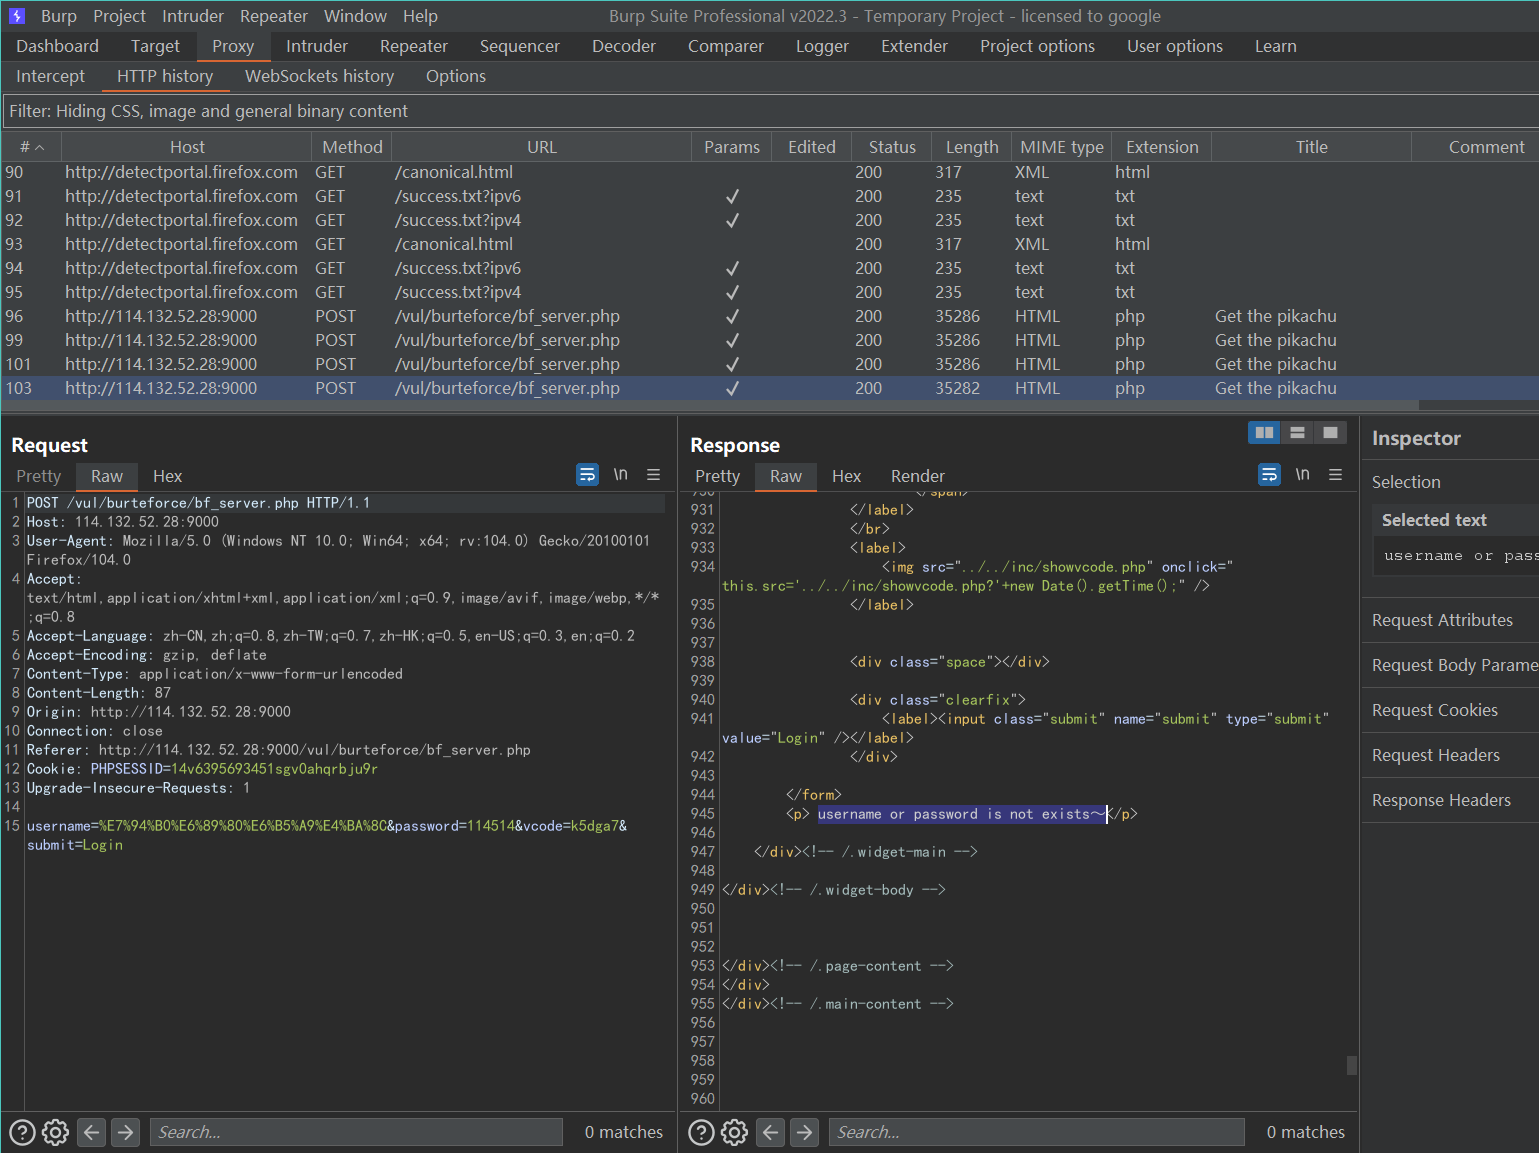Toggle non-printable characters \n in Response panel

[x=1302, y=474]
